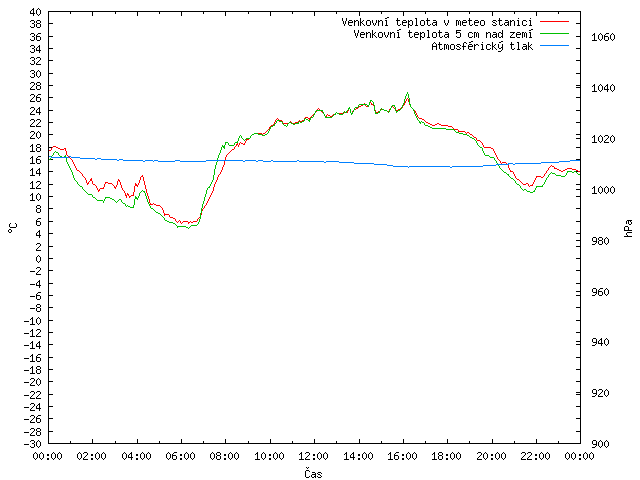Click the 14:00 time axis label
640x480 pixels.
click(358, 456)
